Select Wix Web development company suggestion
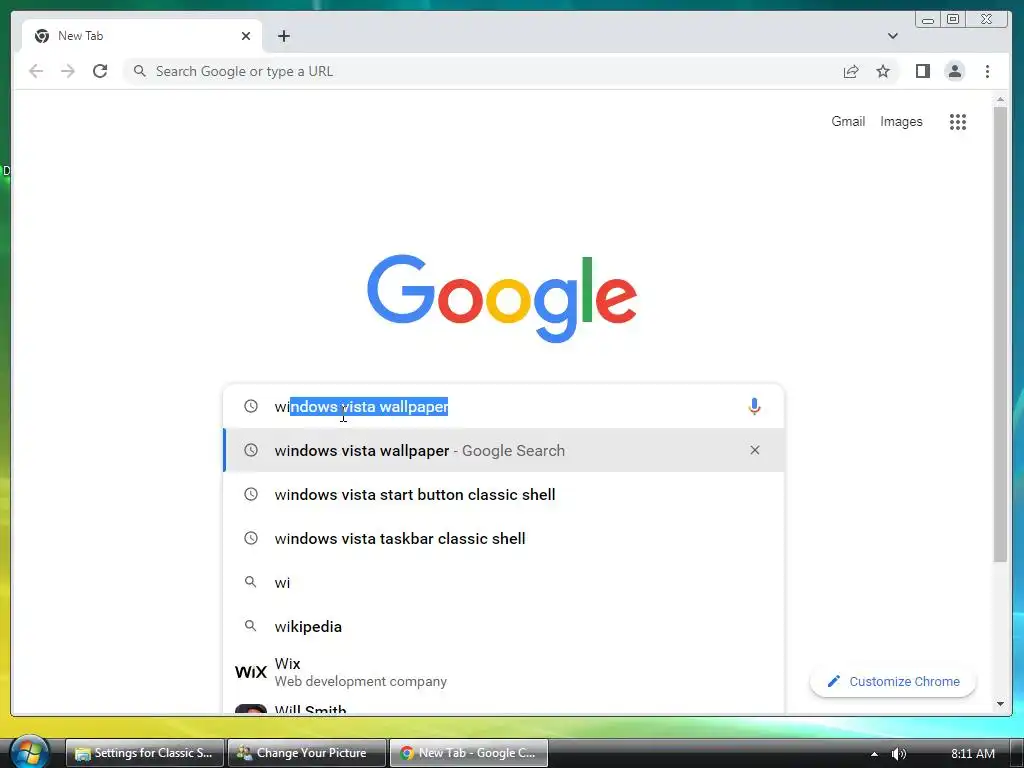Image resolution: width=1024 pixels, height=768 pixels. tap(504, 671)
